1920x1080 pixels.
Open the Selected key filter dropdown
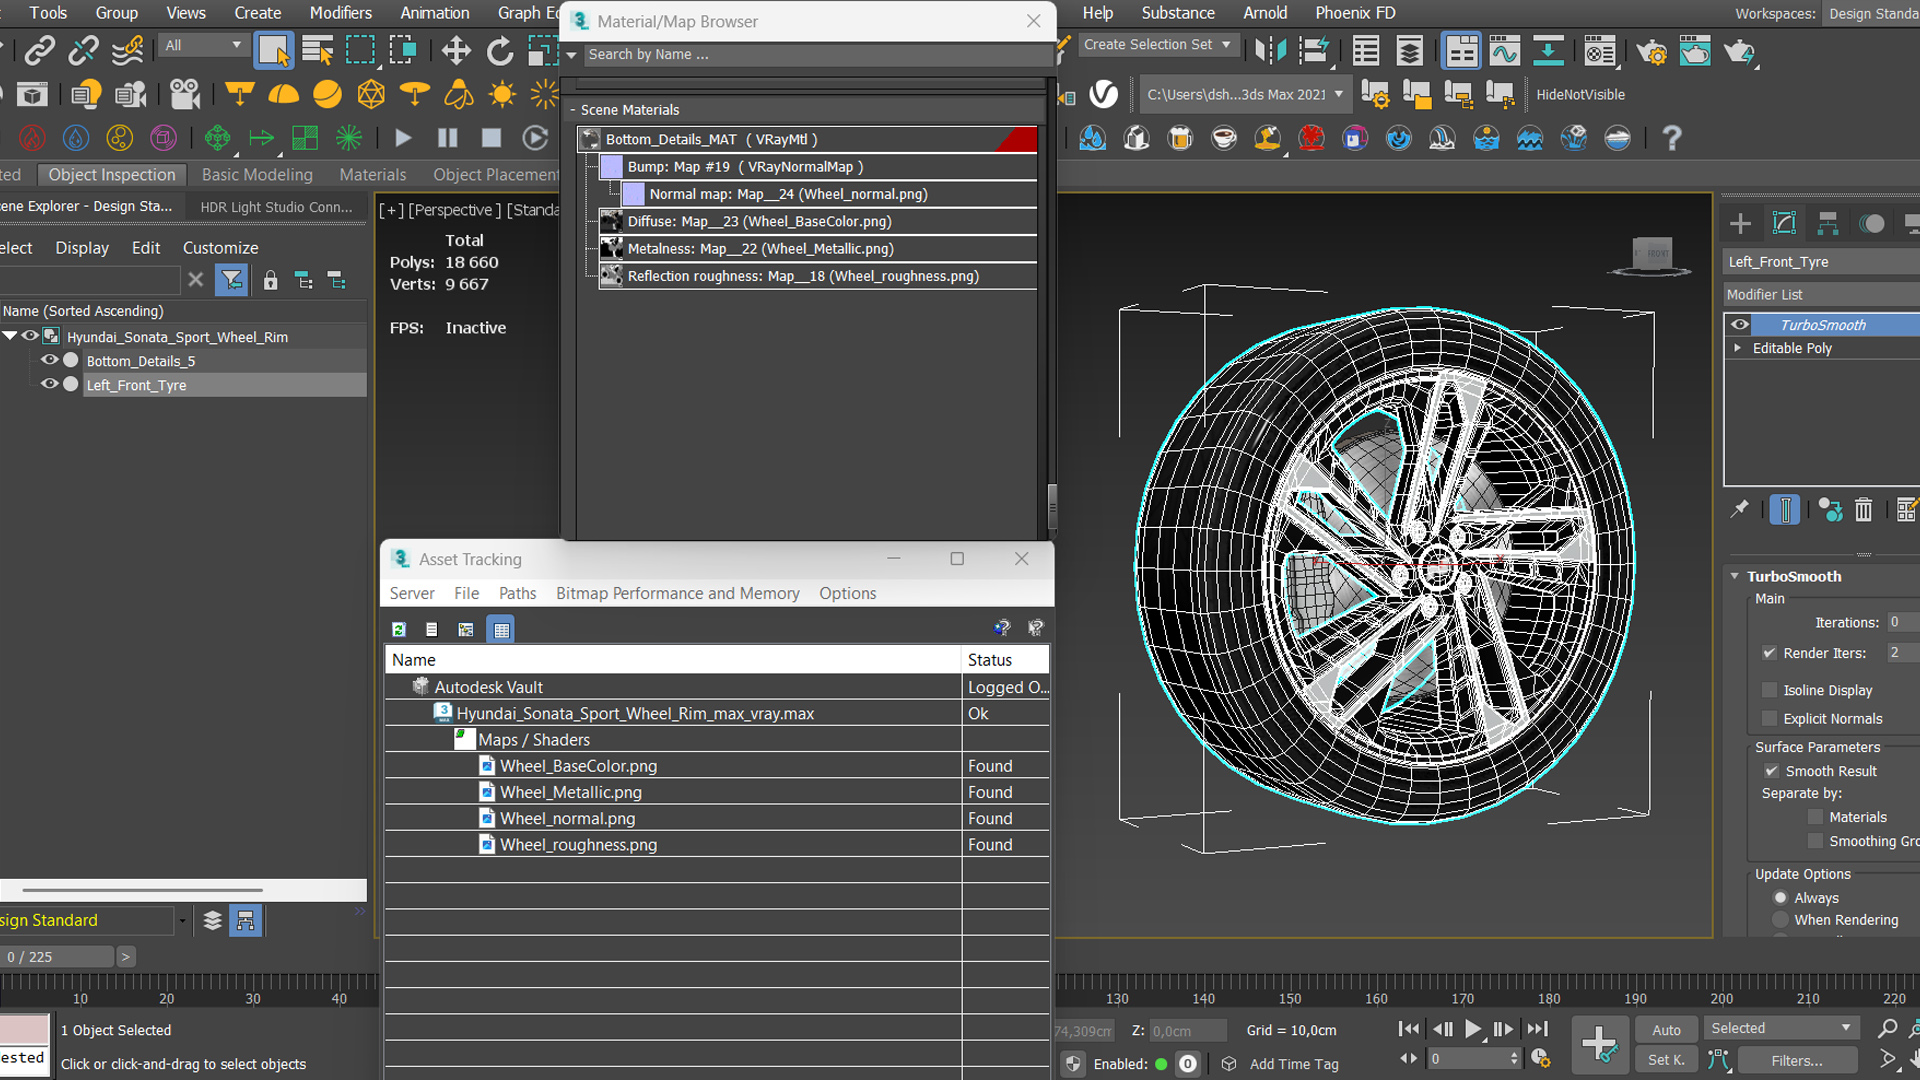[x=1780, y=1028]
